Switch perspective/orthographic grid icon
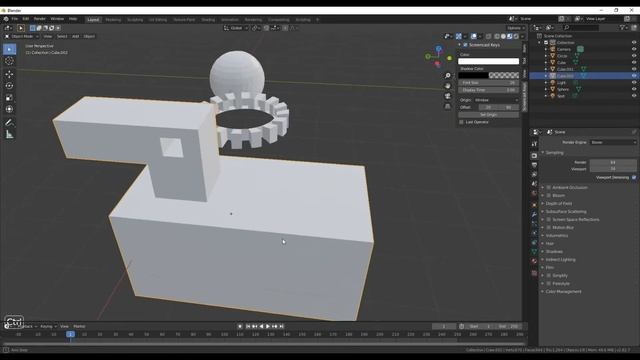The width and height of the screenshot is (640, 360). [x=448, y=106]
